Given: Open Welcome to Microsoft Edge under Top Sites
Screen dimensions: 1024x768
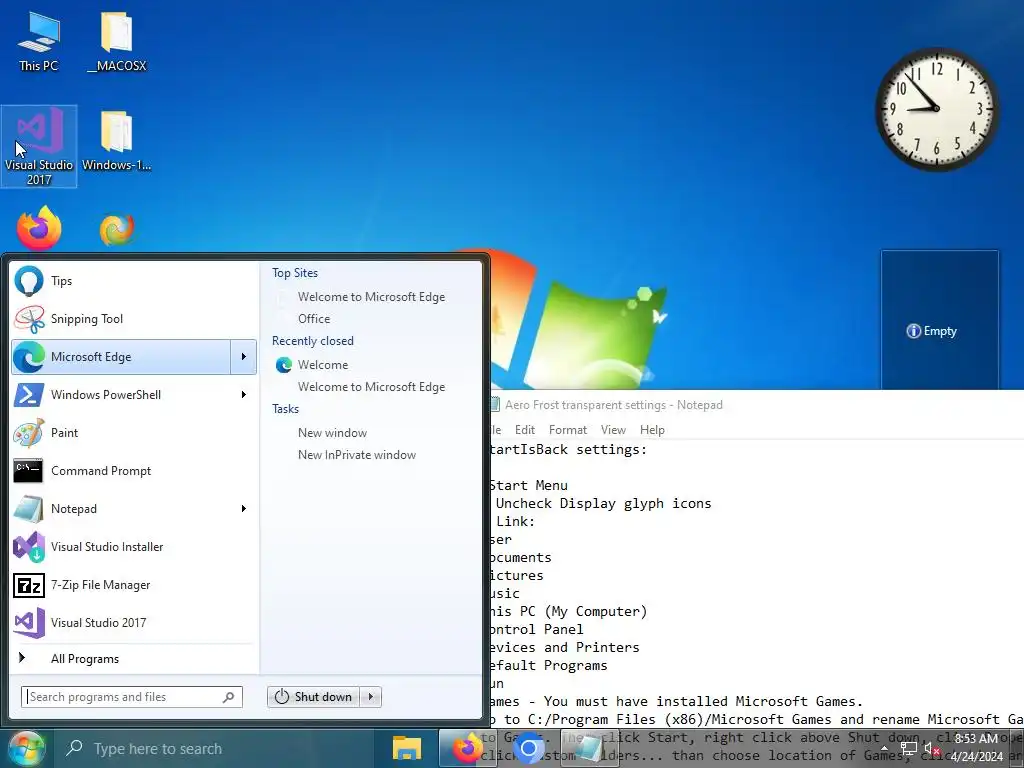Looking at the screenshot, I should tap(370, 296).
